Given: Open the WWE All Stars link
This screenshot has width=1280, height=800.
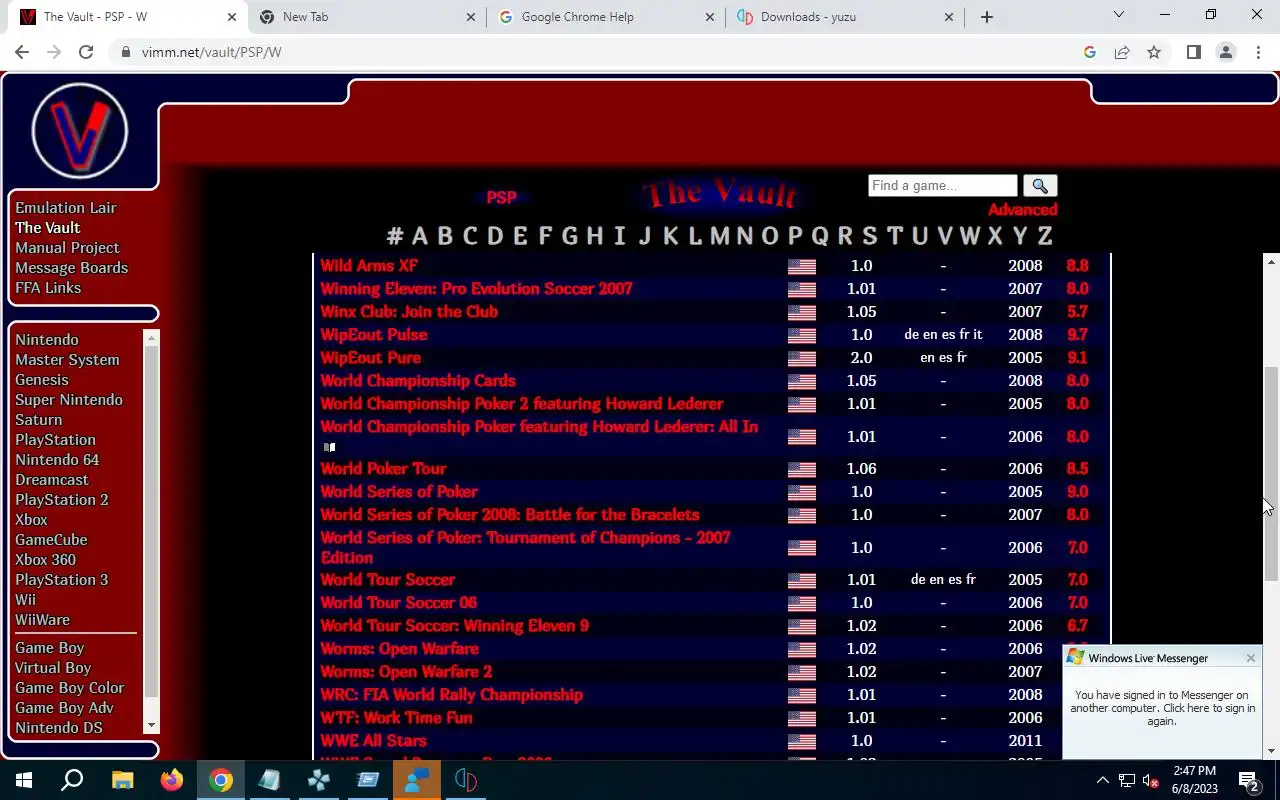Looking at the screenshot, I should (x=373, y=741).
